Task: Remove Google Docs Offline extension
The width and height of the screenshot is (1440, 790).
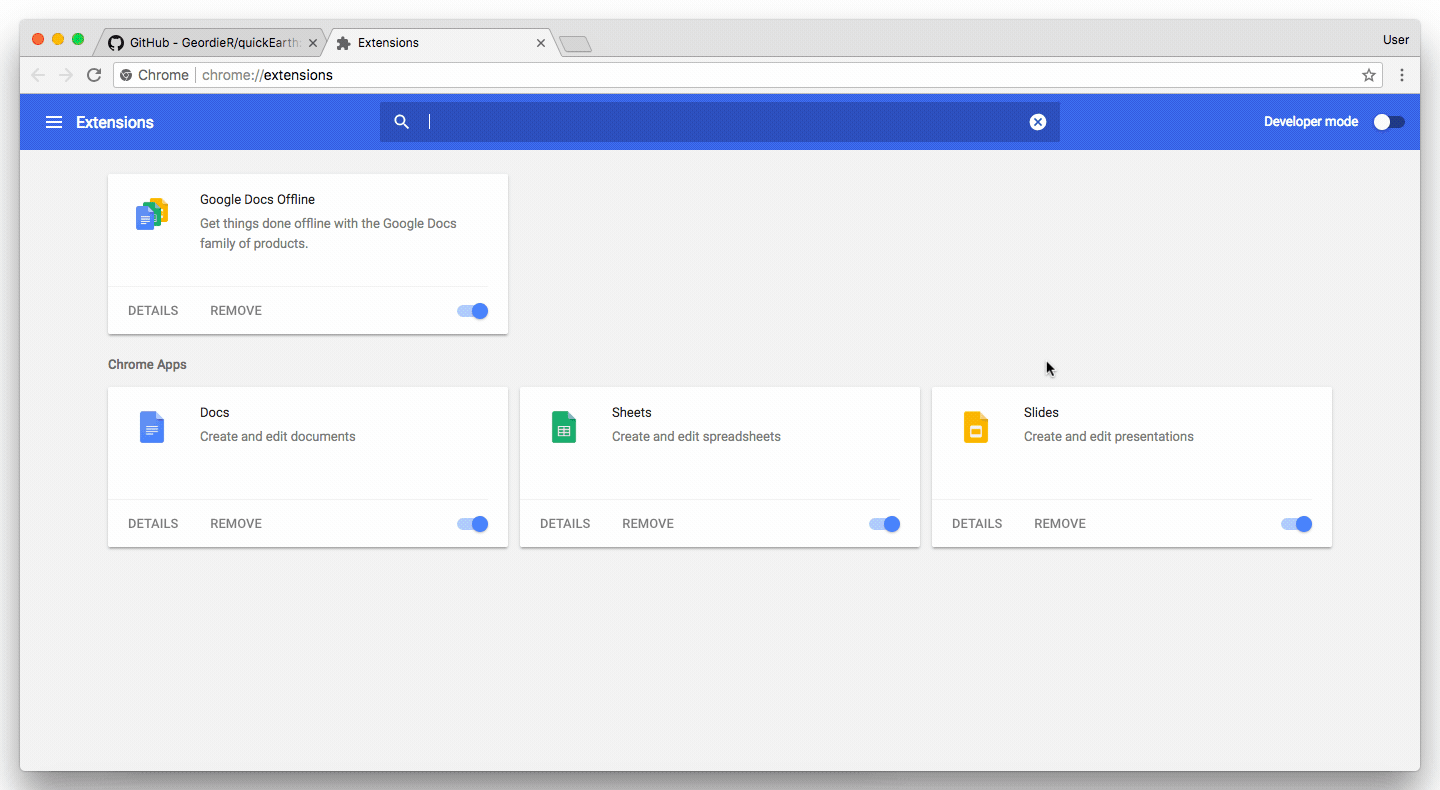Action: 236,311
